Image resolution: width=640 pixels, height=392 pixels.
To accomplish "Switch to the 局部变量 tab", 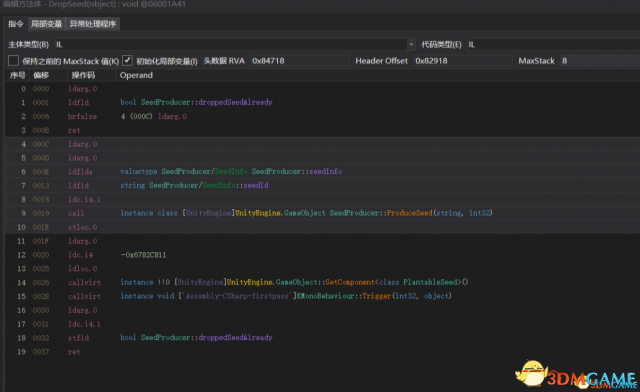I will click(47, 24).
